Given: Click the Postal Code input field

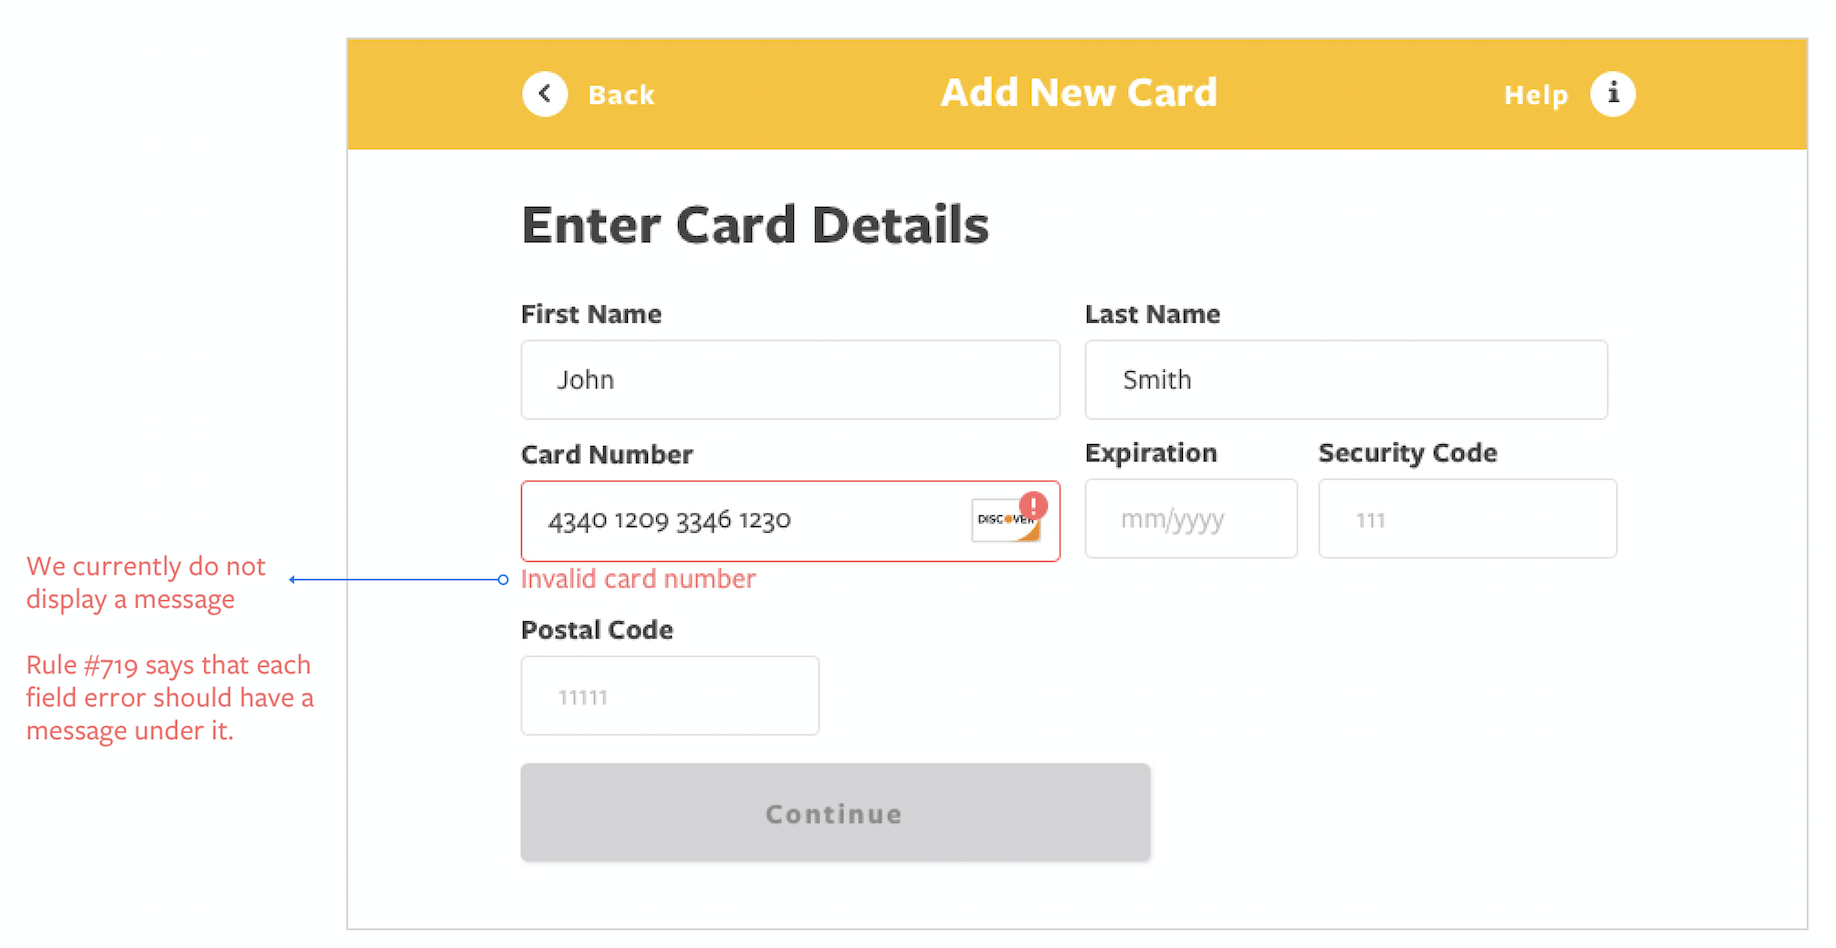Looking at the screenshot, I should click(670, 696).
